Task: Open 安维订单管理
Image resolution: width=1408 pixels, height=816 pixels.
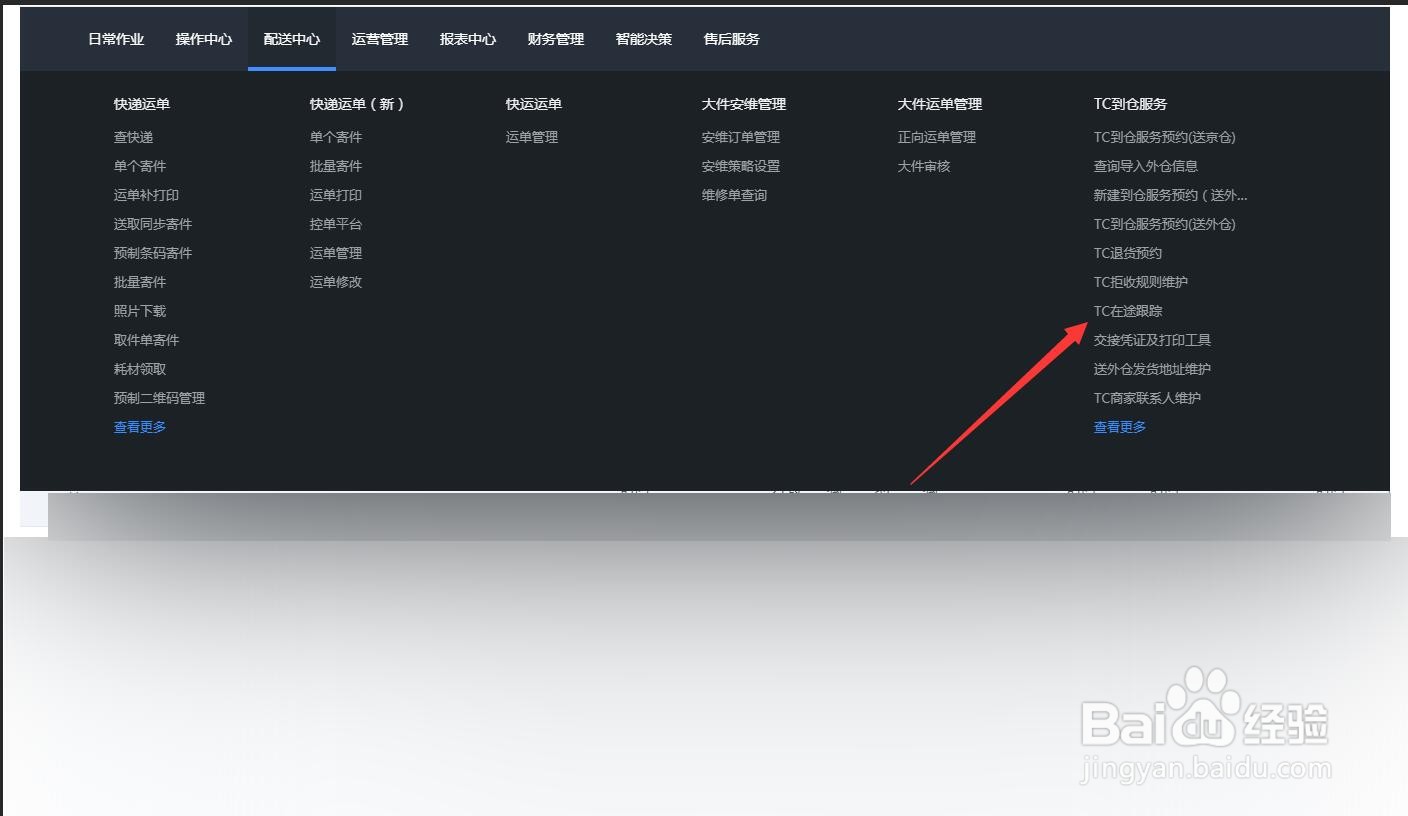Action: pyautogui.click(x=741, y=137)
